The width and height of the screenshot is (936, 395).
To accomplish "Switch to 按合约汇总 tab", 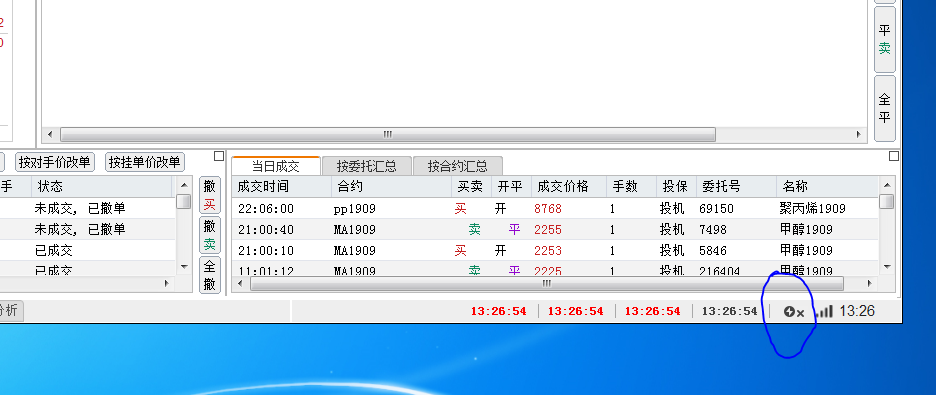I will (458, 166).
